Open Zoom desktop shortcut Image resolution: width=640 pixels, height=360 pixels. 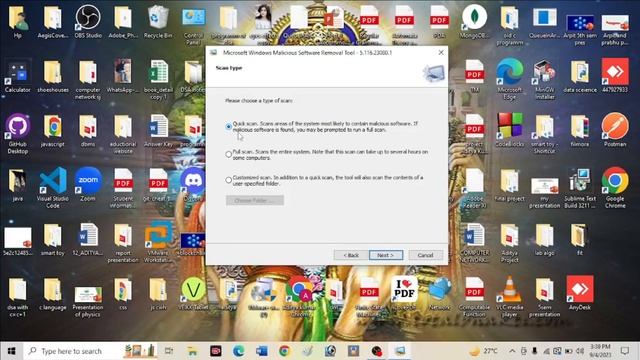(88, 184)
